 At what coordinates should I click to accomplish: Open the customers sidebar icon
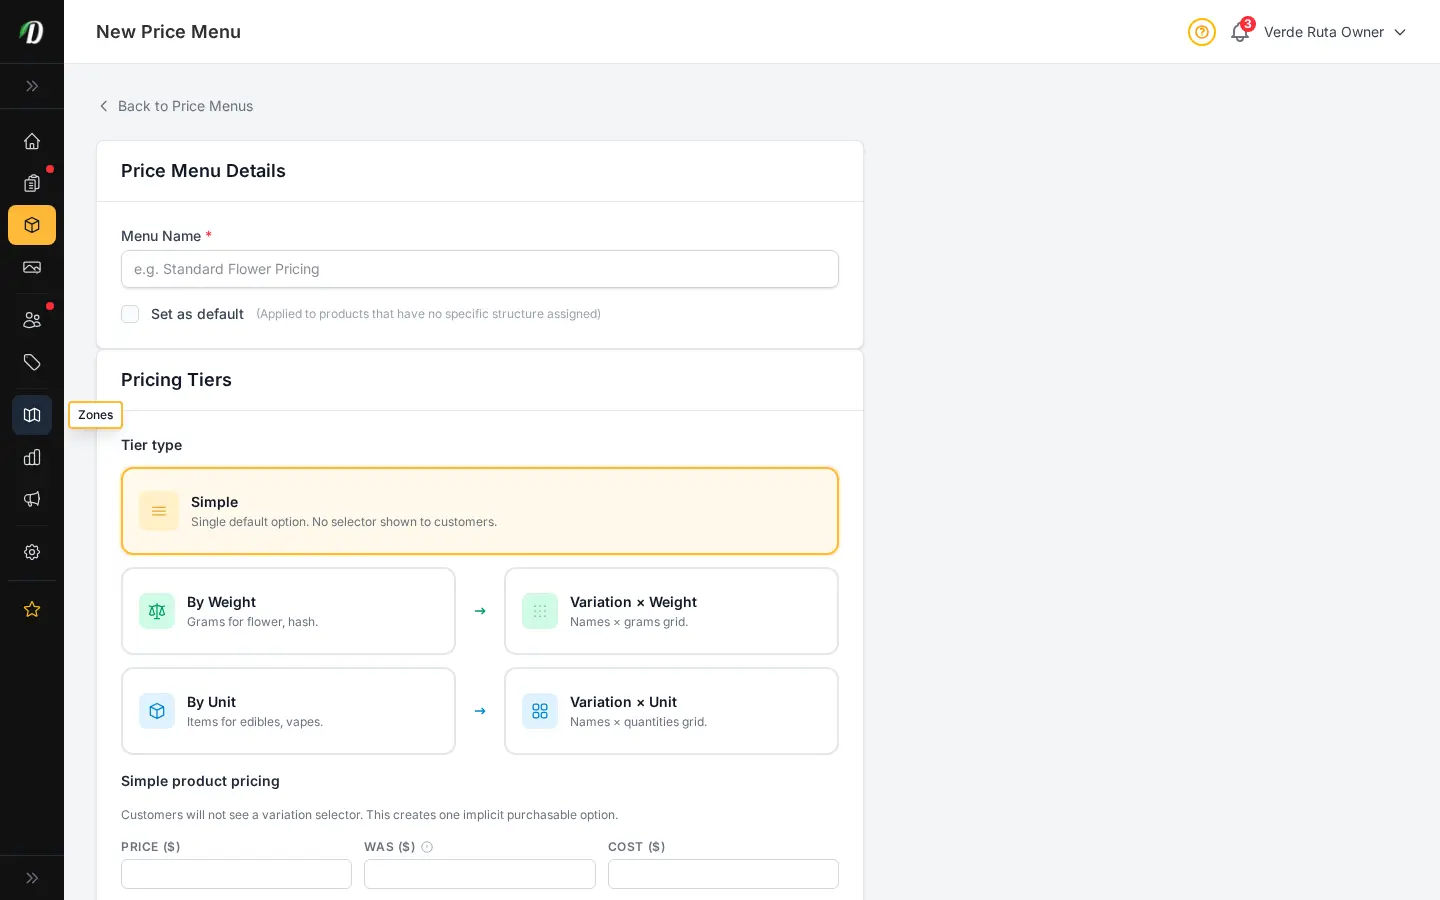pos(32,320)
